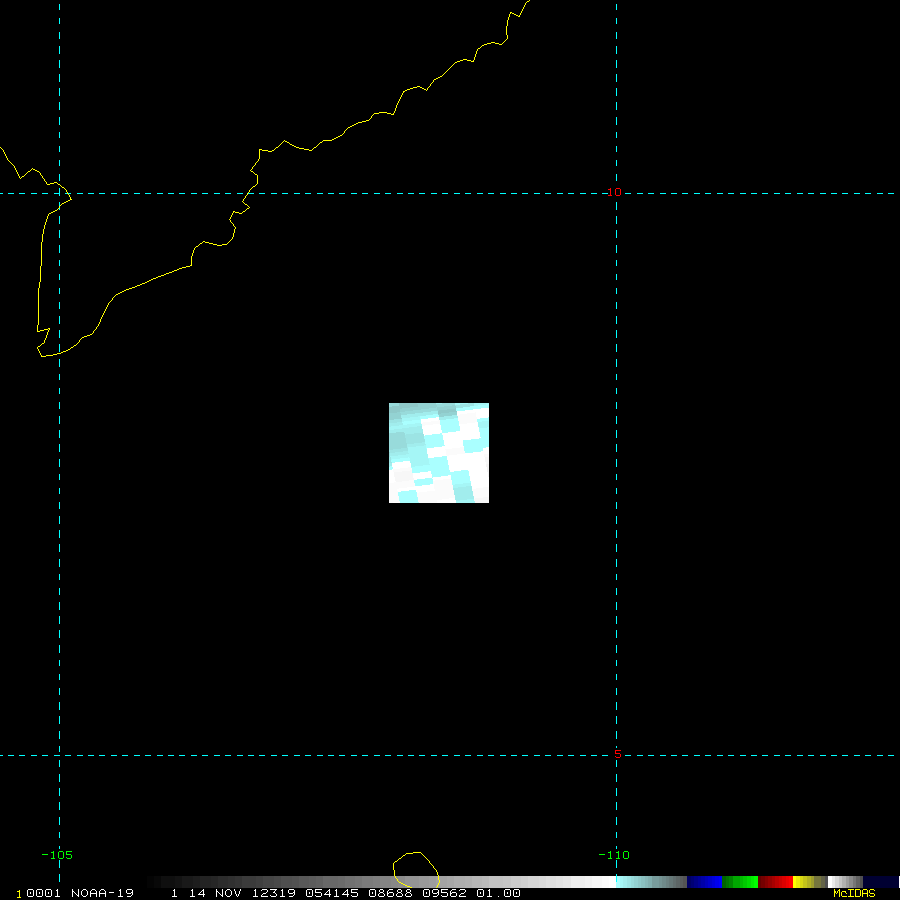The width and height of the screenshot is (900, 900).
Task: Click the green longitude label -105
Action: click(x=57, y=855)
